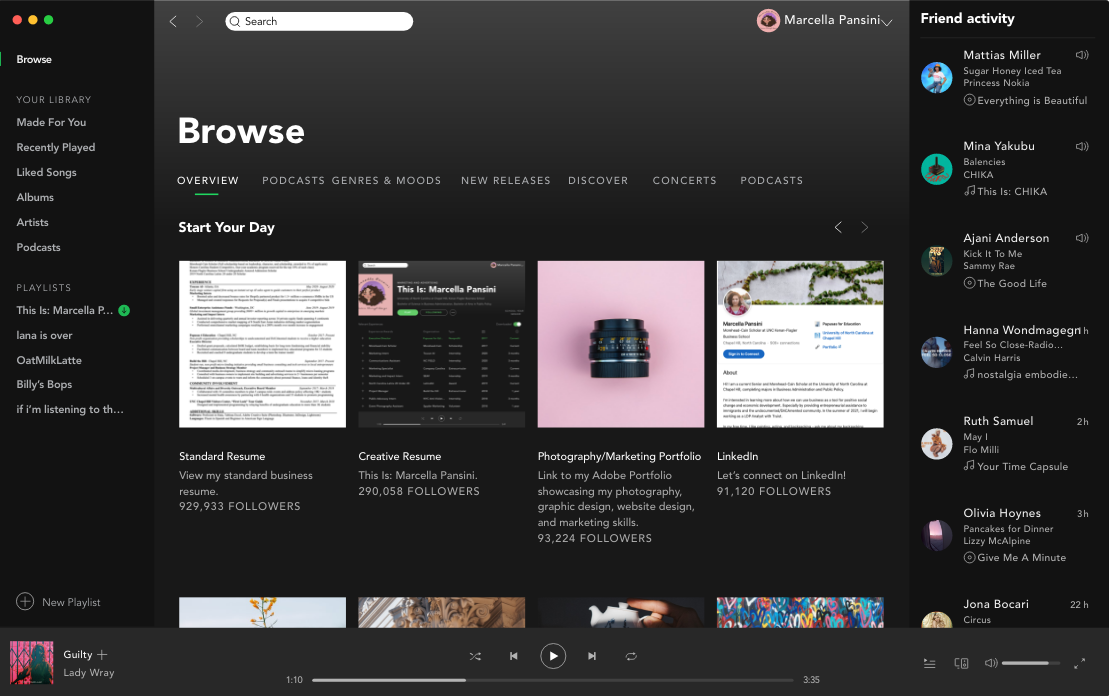Open the Standard Resume thumbnail
Viewport: 1109px width, 696px height.
click(x=262, y=344)
